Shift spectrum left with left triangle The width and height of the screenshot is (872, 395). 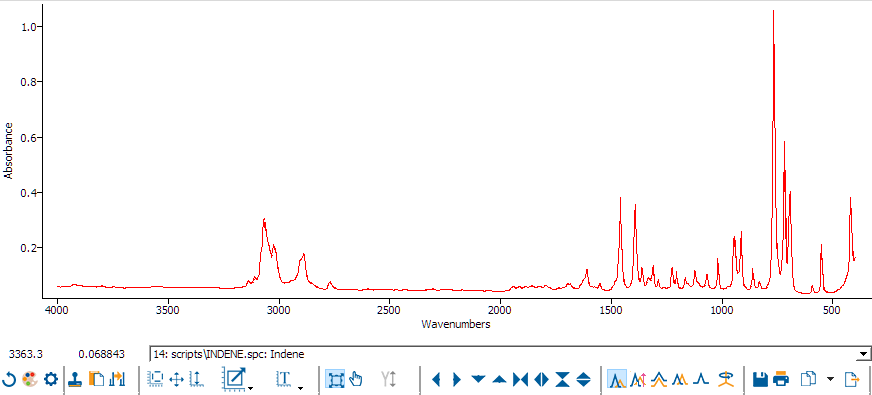(x=437, y=380)
